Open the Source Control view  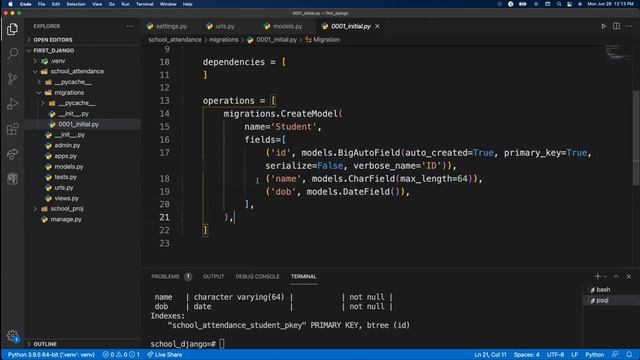[x=13, y=78]
